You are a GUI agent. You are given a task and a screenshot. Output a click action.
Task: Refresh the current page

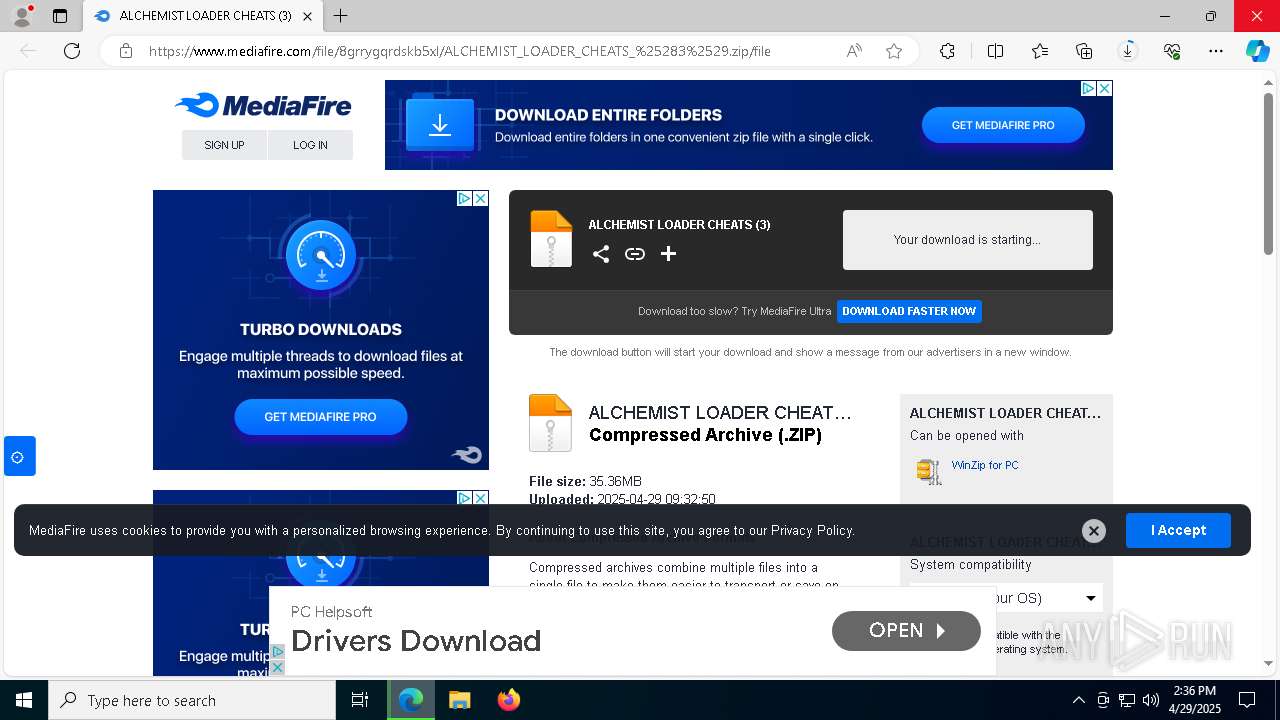pyautogui.click(x=72, y=51)
